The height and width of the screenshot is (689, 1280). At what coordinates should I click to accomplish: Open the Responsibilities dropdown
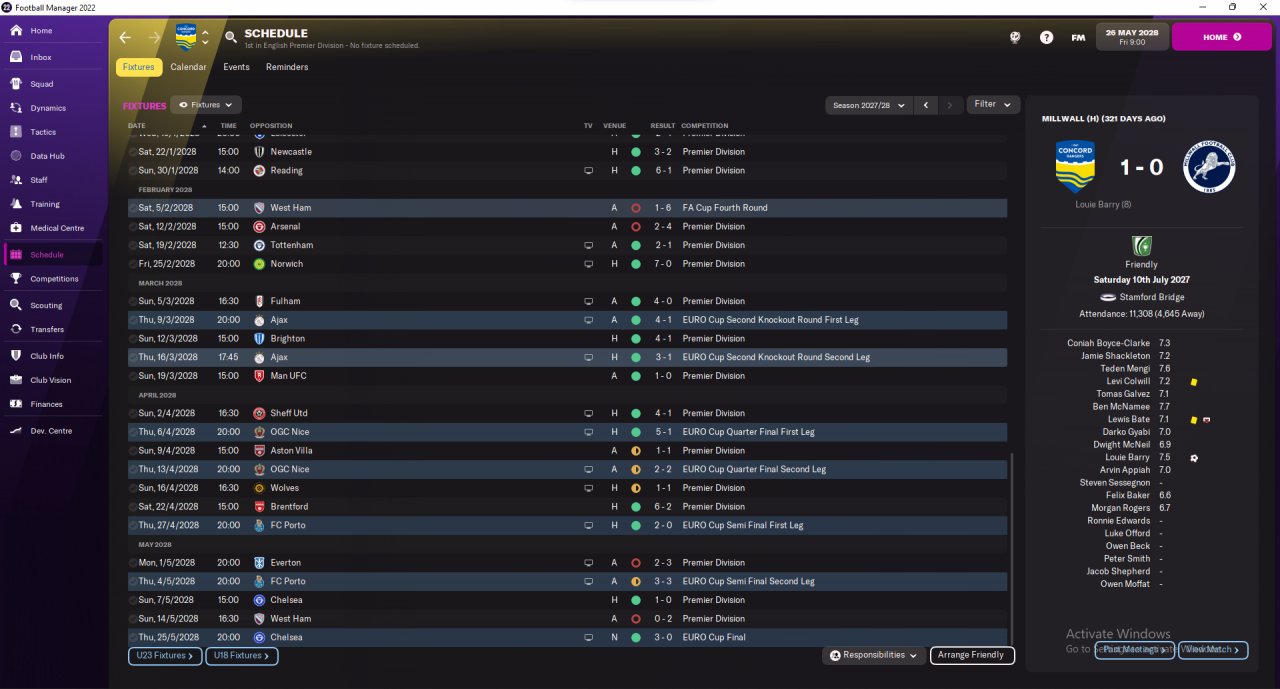[874, 655]
